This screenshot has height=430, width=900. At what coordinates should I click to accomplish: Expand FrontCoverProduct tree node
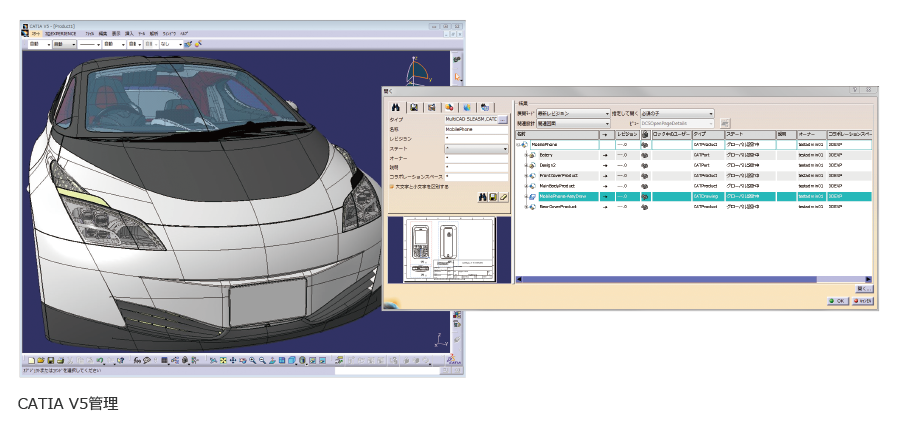point(526,176)
